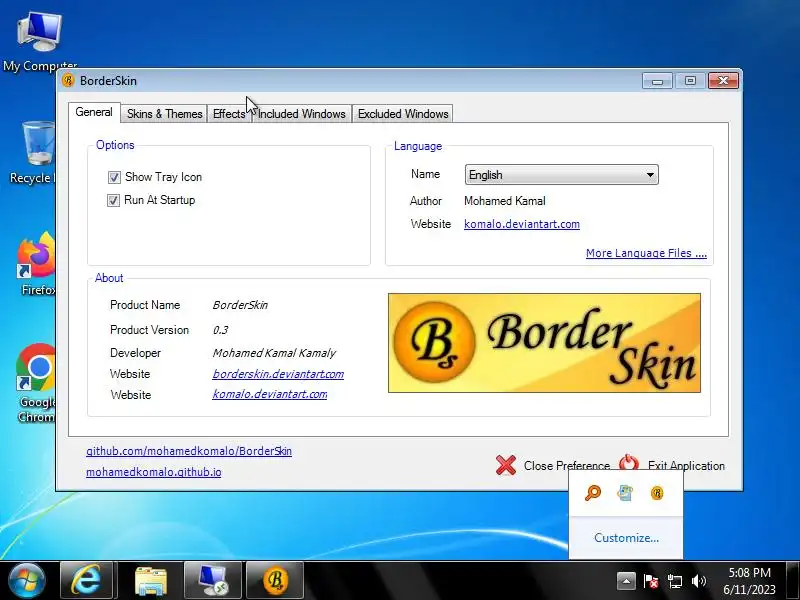Click the red X Close Preference icon

point(506,465)
